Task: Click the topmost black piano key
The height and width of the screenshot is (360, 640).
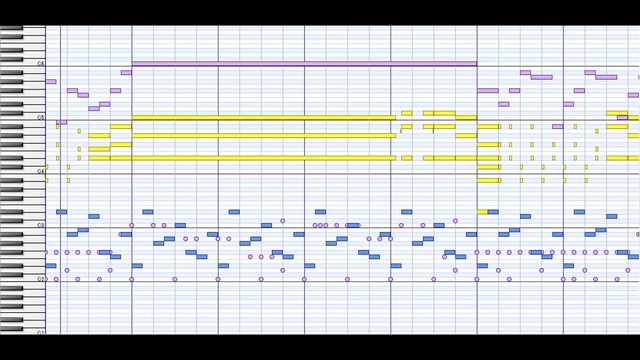Action: click(11, 28)
